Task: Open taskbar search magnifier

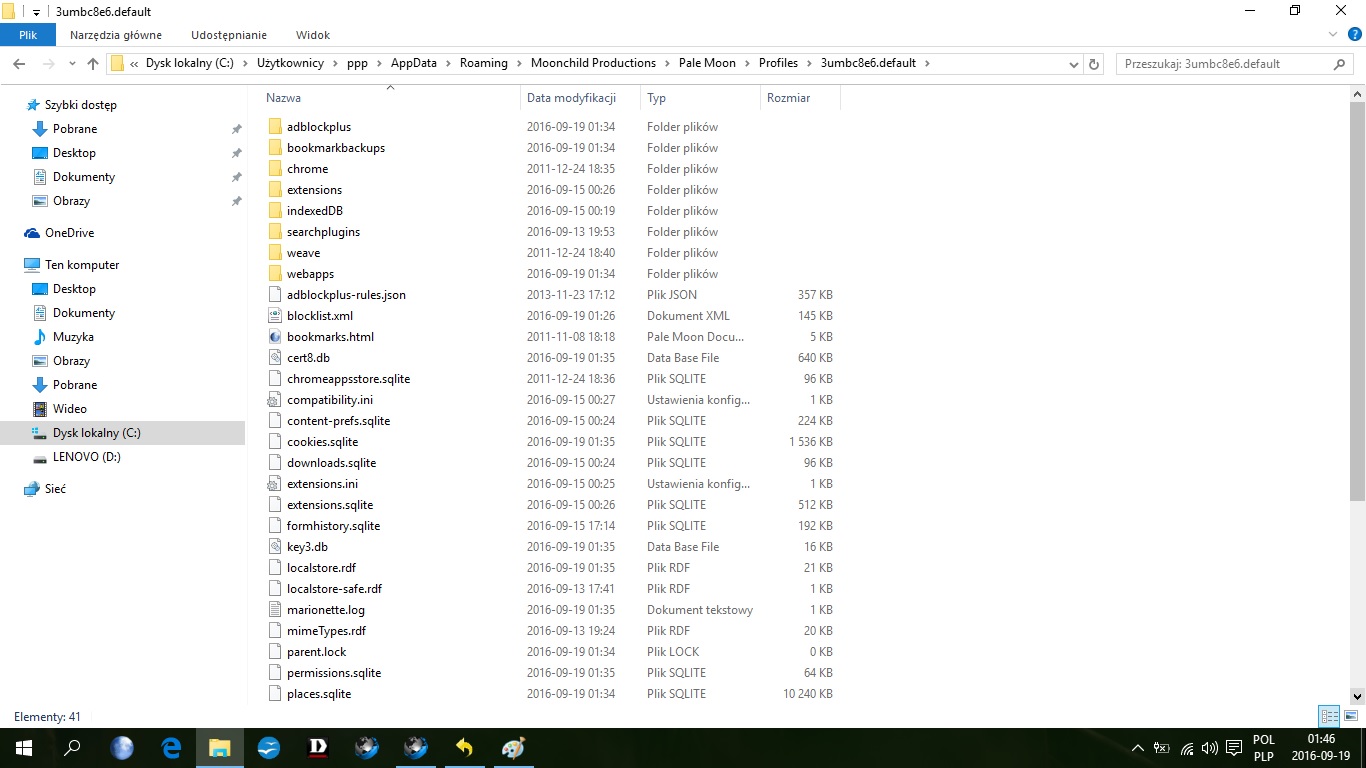Action: pos(72,748)
